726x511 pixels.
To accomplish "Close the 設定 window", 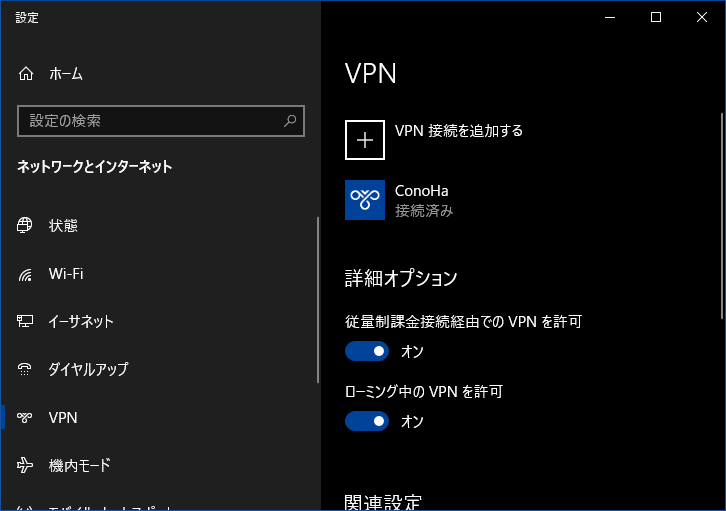I will tap(701, 18).
